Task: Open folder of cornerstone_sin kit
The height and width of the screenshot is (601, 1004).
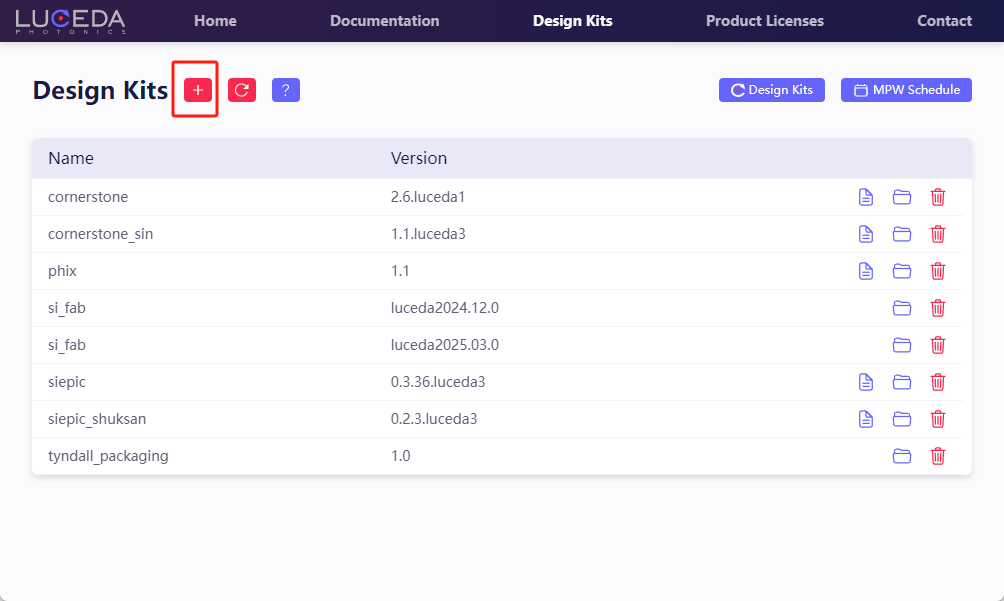Action: [902, 234]
